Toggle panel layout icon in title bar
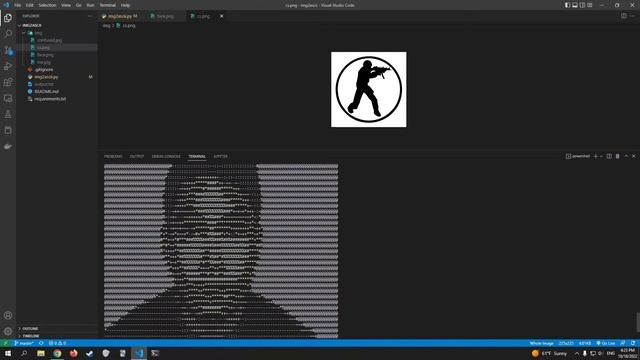The height and width of the screenshot is (360, 640). click(575, 5)
